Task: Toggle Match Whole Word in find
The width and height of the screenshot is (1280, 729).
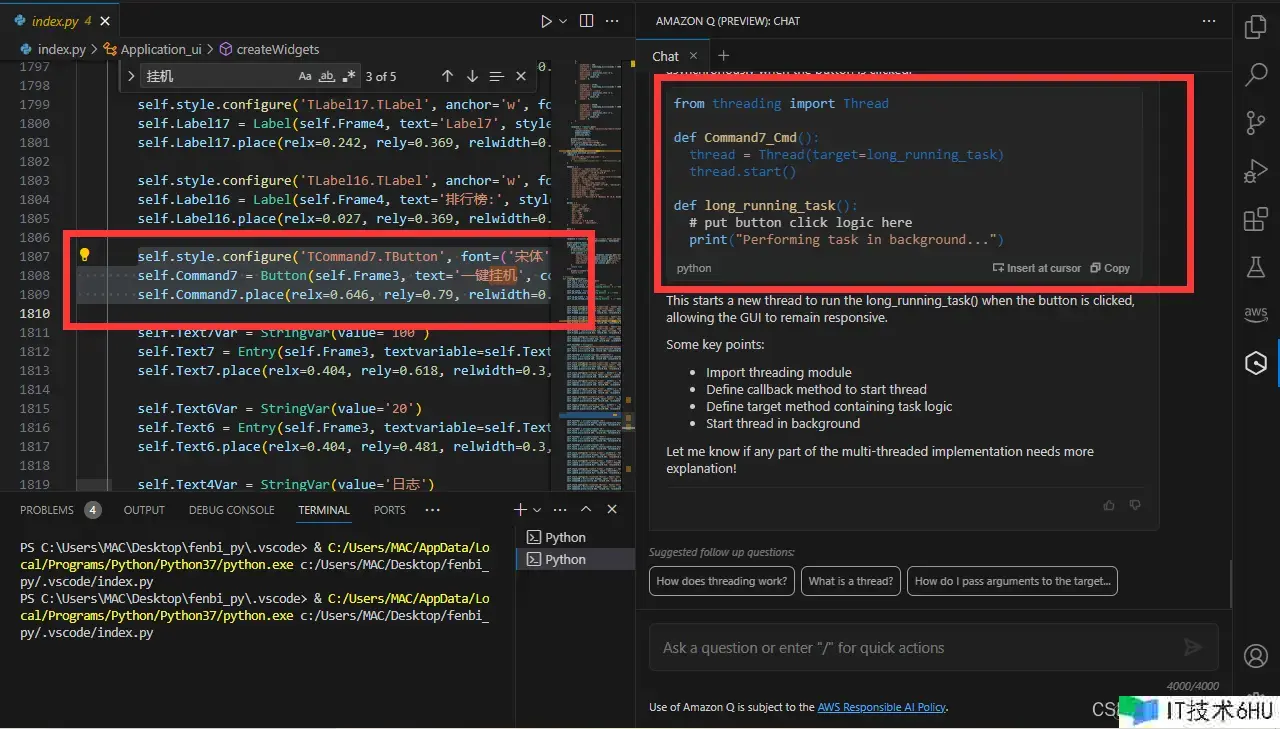Action: tap(327, 76)
